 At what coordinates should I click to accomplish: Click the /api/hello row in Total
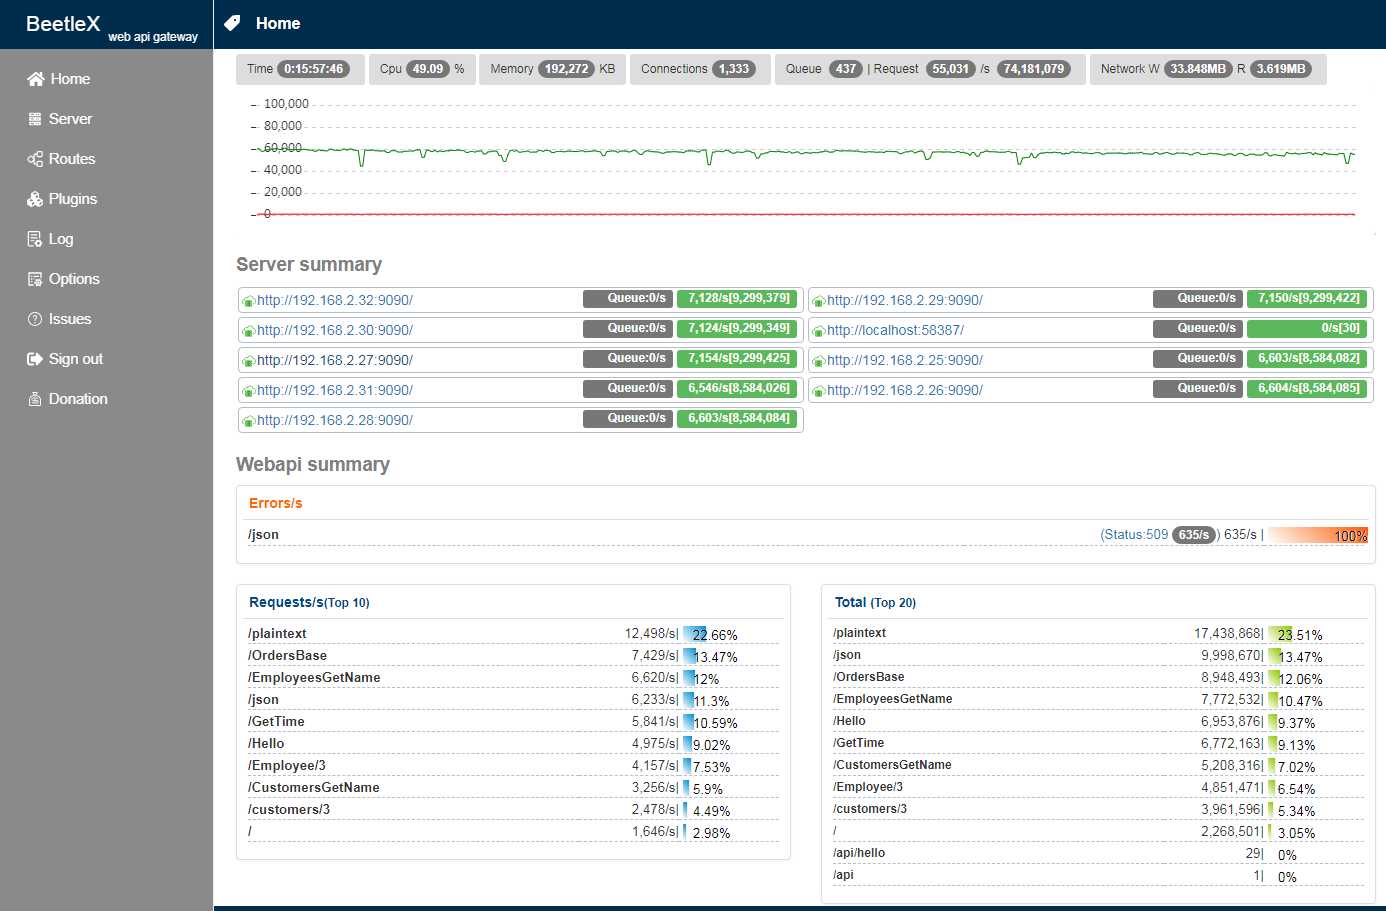1098,853
